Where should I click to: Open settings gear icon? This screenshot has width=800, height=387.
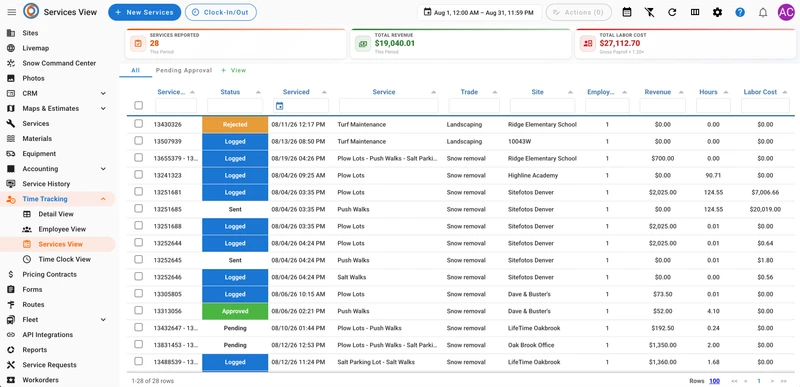(717, 12)
